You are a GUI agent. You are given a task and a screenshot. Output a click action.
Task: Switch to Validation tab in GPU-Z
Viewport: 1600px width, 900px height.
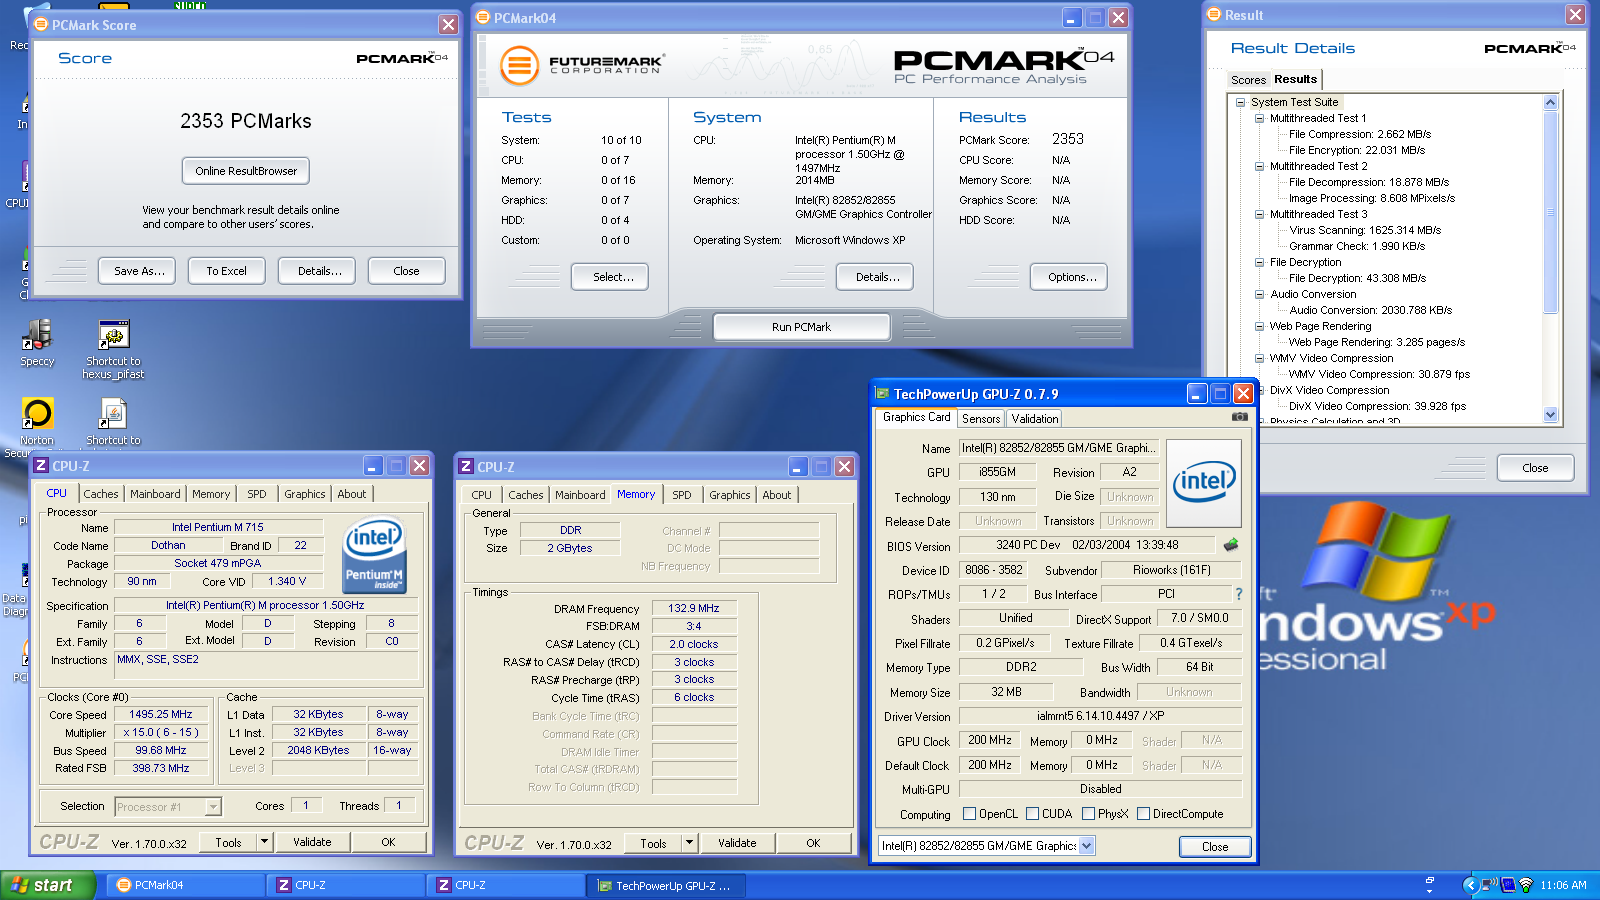click(1034, 419)
